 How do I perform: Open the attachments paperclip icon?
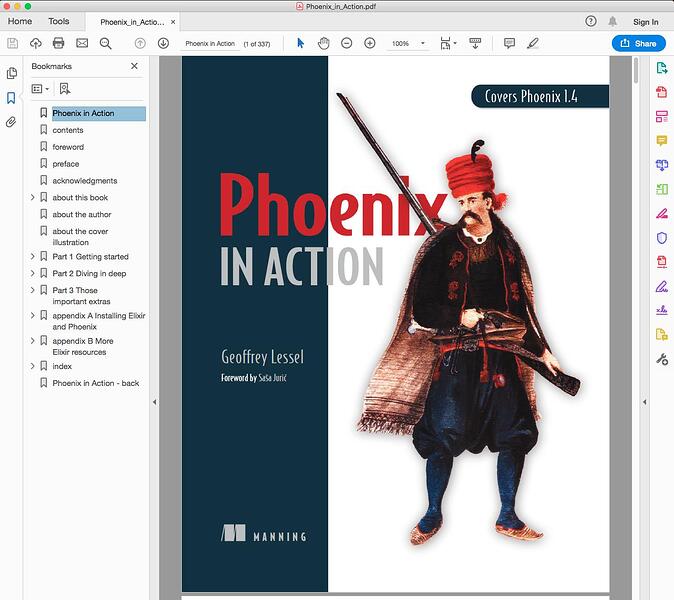[x=11, y=122]
